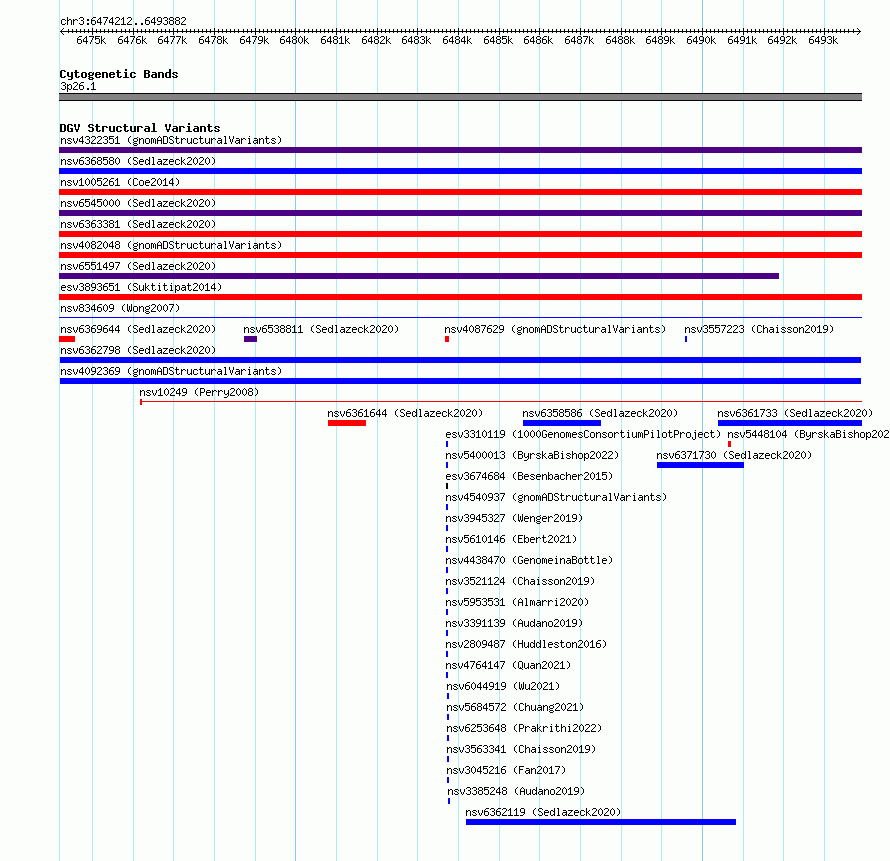This screenshot has width=890, height=861.
Task: Click the nsv4438470 (GenomeinaBottle) label
Action: click(529, 560)
